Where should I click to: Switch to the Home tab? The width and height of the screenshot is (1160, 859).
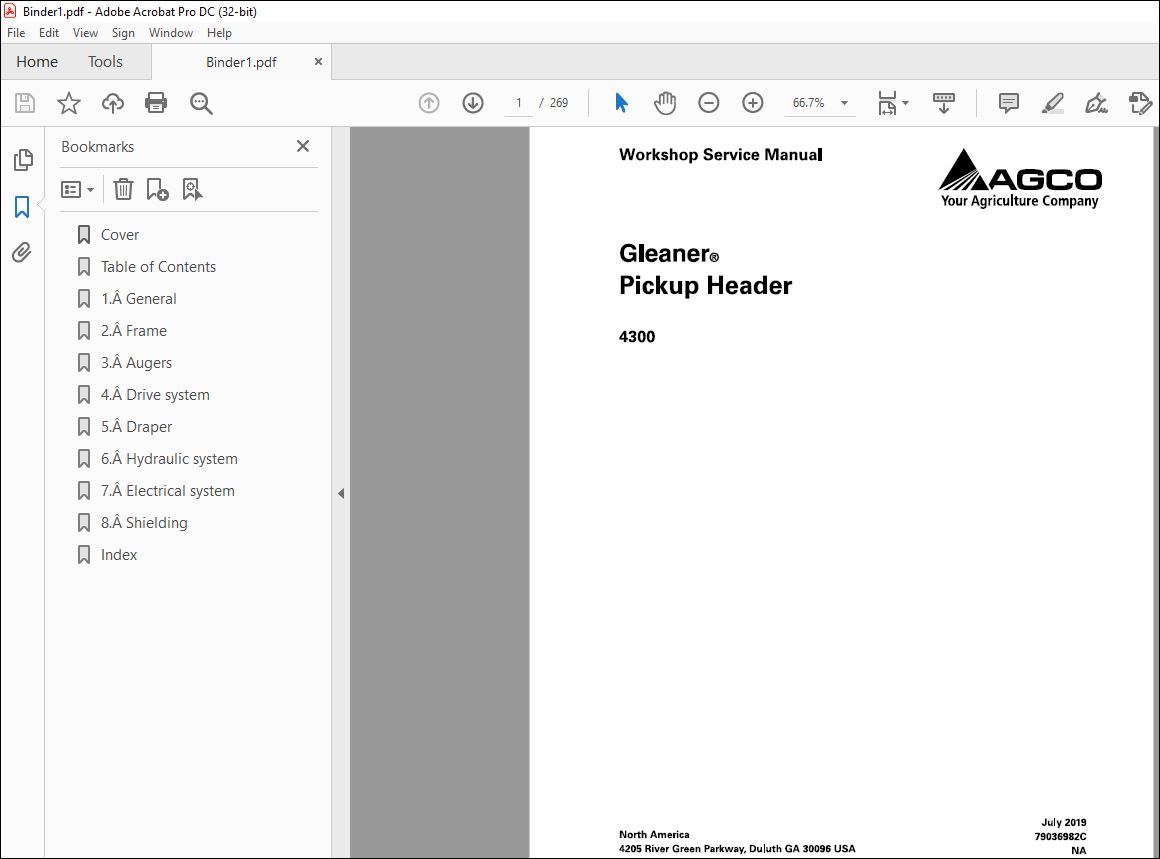(37, 62)
